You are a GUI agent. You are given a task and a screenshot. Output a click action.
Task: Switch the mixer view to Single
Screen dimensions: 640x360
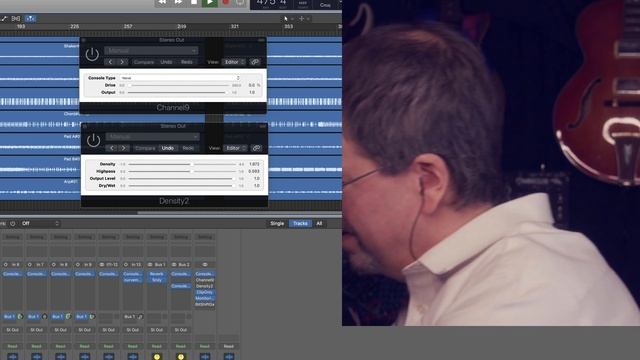click(277, 224)
